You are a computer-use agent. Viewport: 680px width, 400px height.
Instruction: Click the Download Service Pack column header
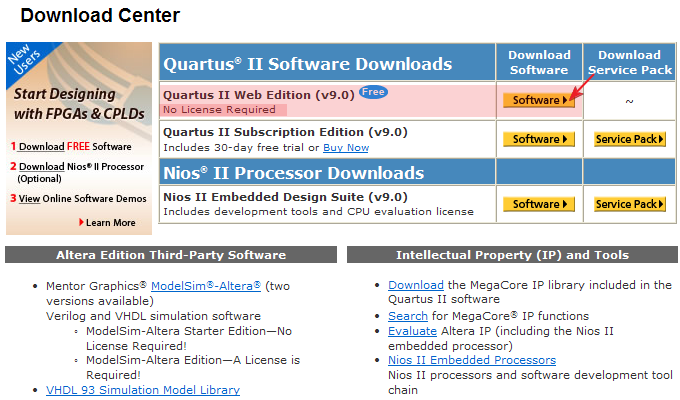point(630,62)
